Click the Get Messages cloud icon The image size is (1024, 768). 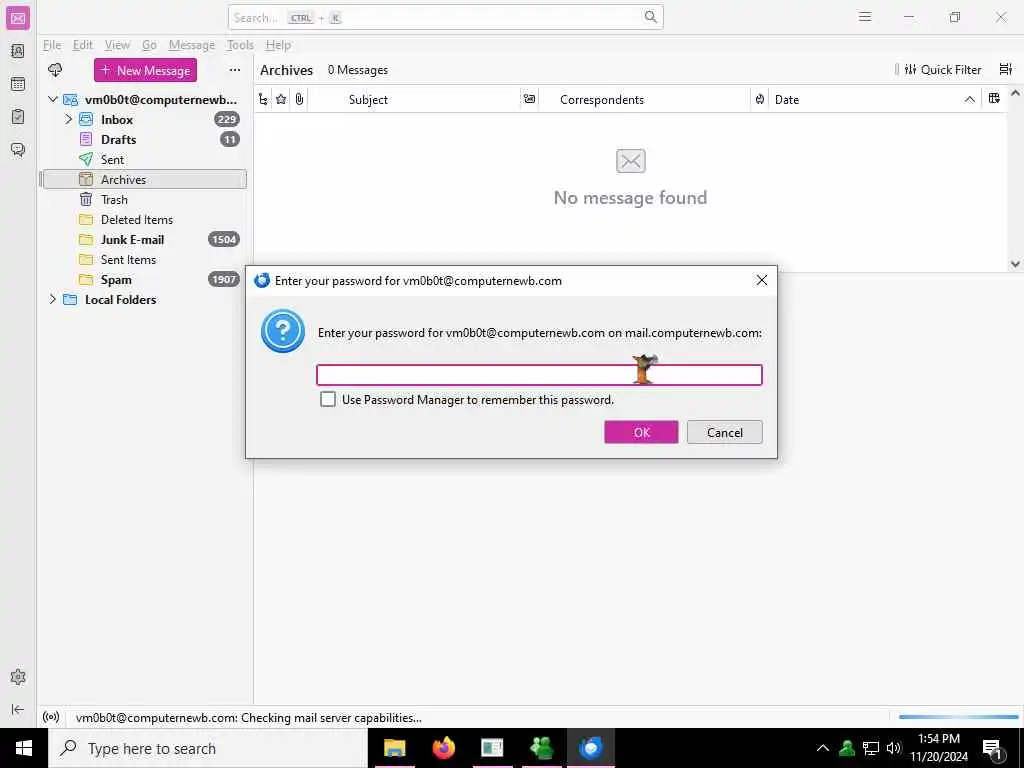pos(56,70)
